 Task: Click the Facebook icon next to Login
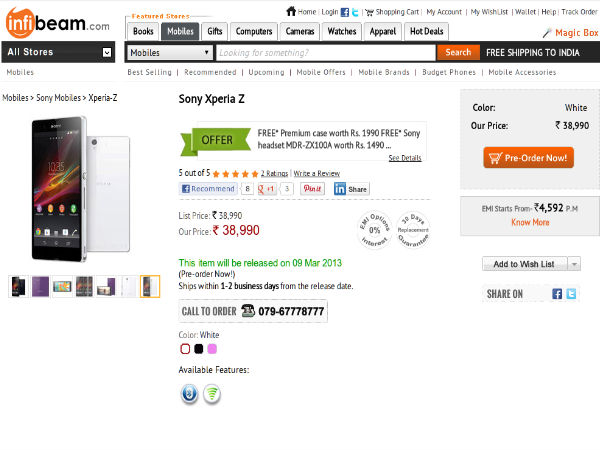coord(345,12)
